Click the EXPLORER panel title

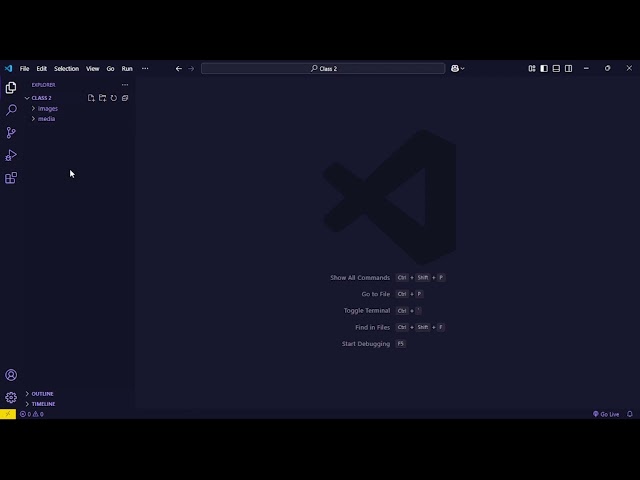44,85
